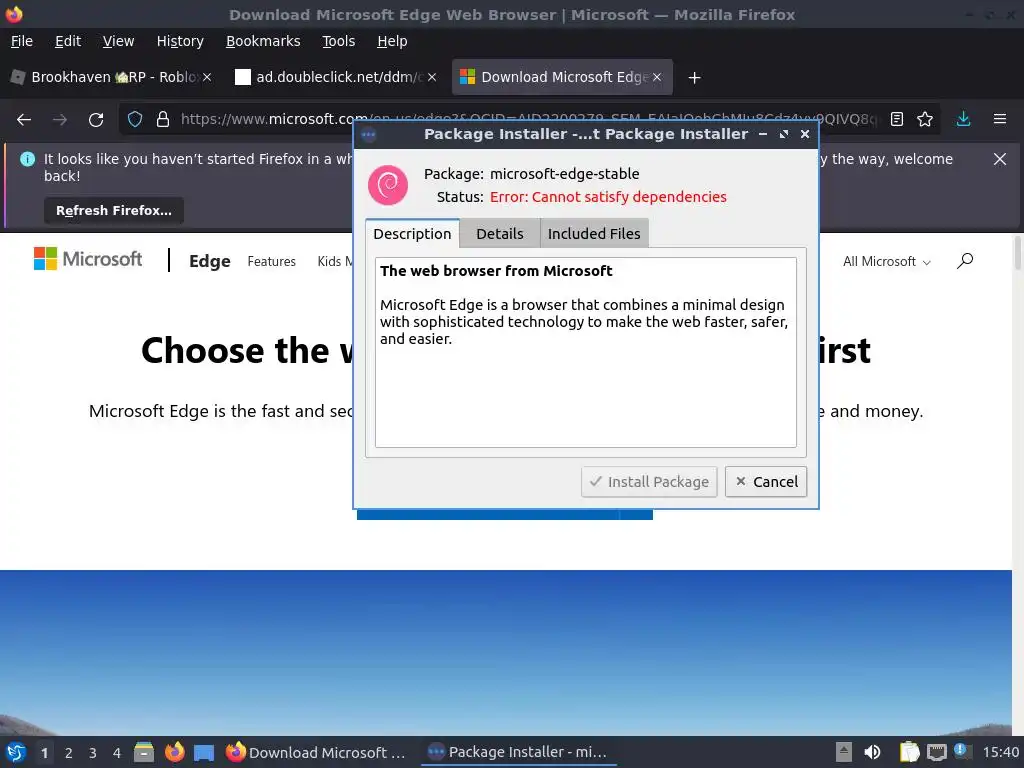This screenshot has width=1024, height=768.
Task: Launch Firefox from the taskbar quick launch
Action: pyautogui.click(x=174, y=752)
